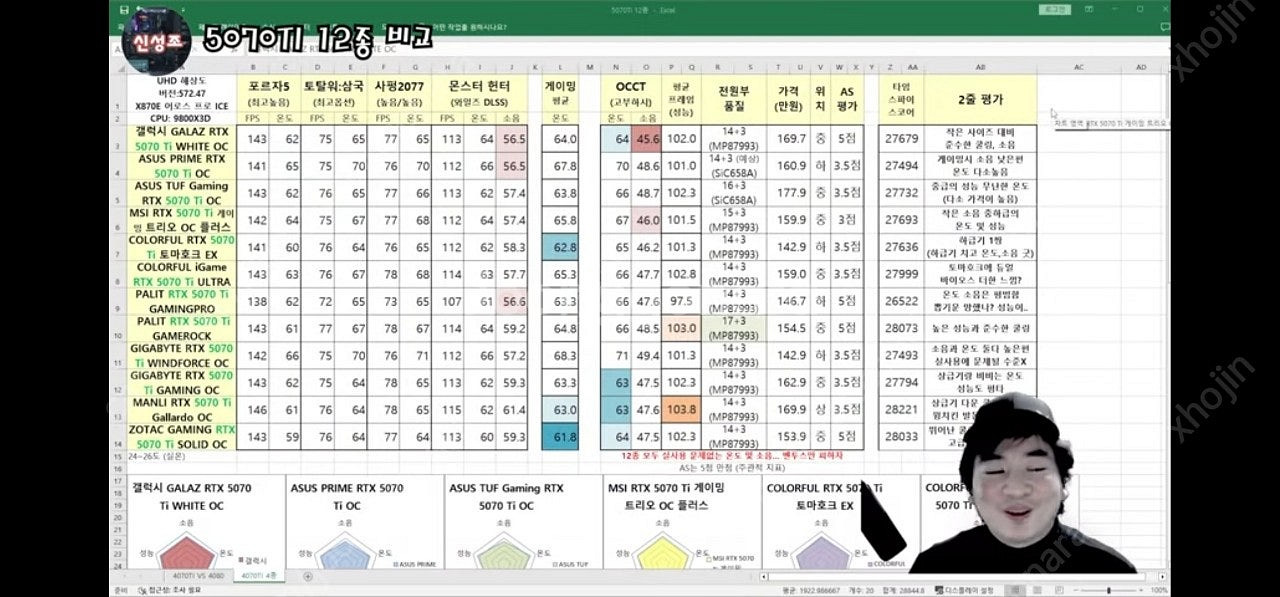
Task: Click the price cell 146.7
Action: click(x=788, y=301)
